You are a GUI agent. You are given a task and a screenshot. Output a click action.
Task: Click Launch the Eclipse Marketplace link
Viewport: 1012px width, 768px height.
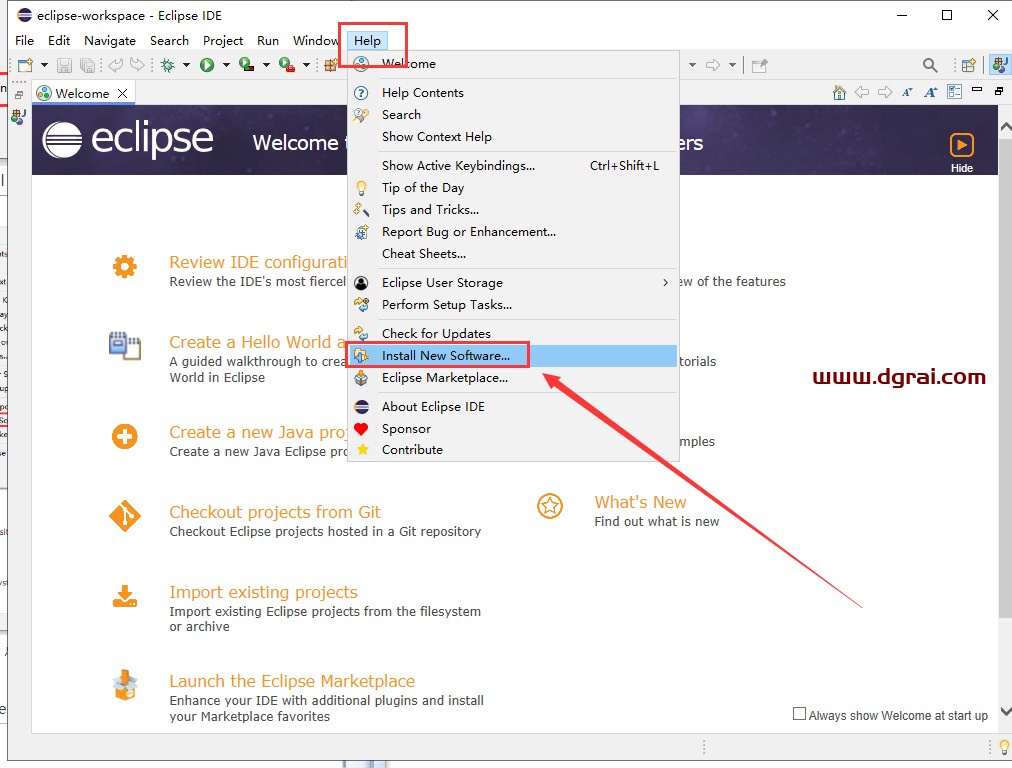point(292,682)
